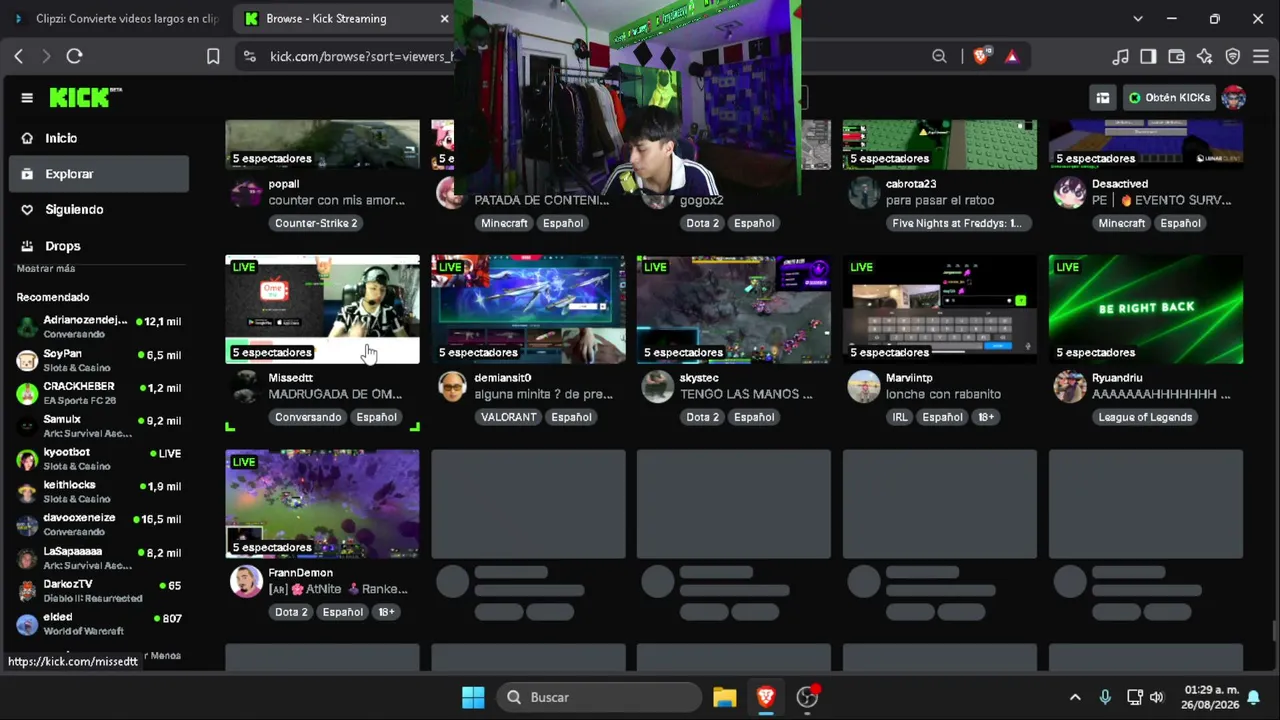Image resolution: width=1280 pixels, height=720 pixels.
Task: Select Explorar in the sidebar
Action: 99,174
